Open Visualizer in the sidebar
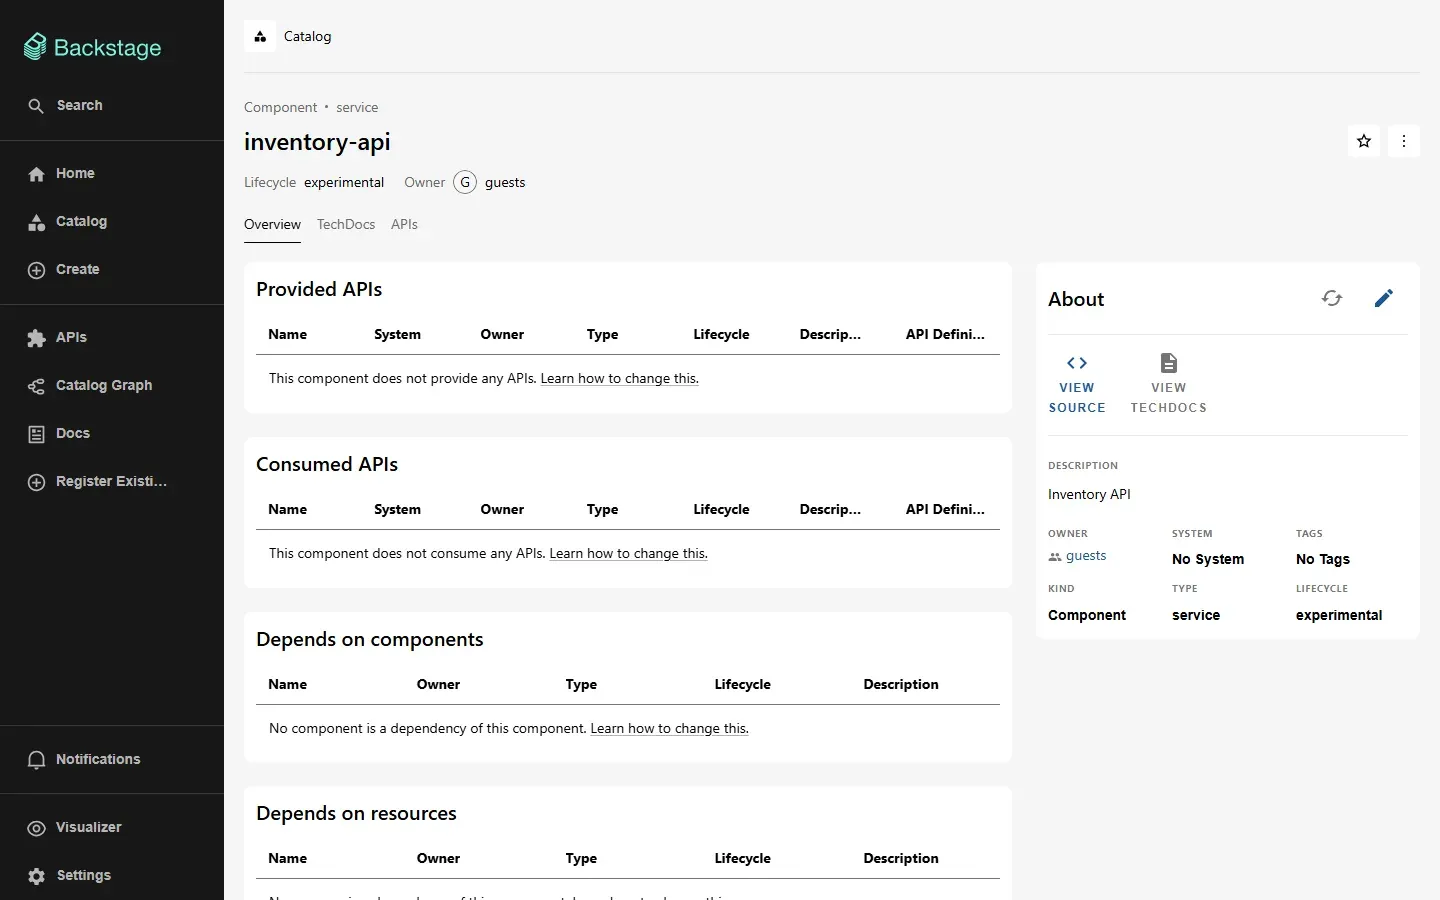Image resolution: width=1440 pixels, height=900 pixels. (x=112, y=827)
